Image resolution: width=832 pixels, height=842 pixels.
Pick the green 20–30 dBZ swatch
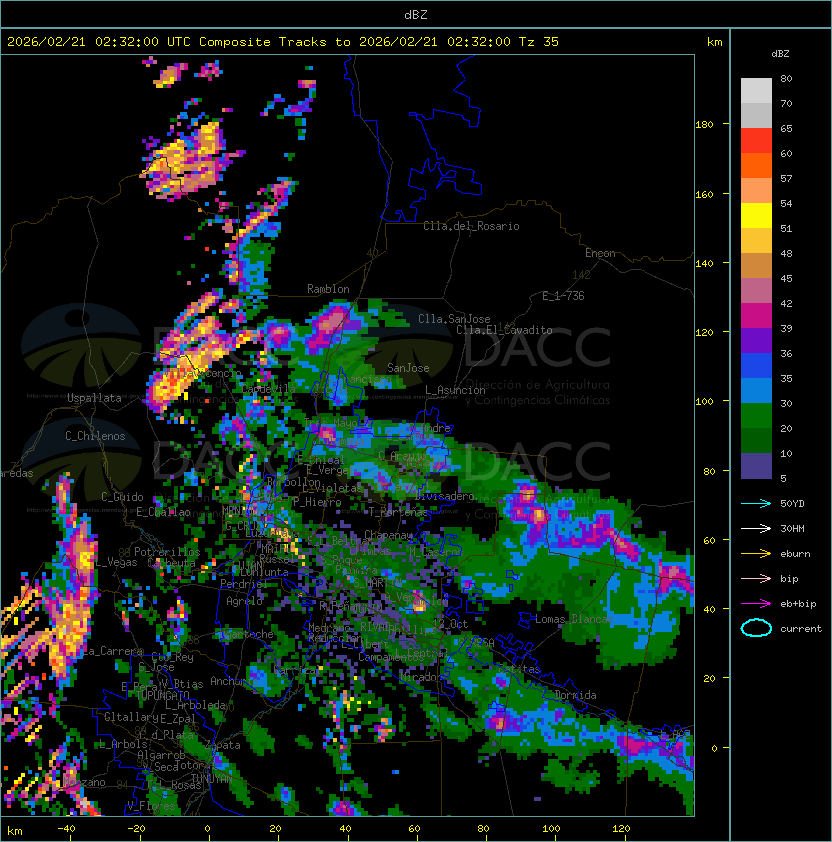tap(756, 415)
